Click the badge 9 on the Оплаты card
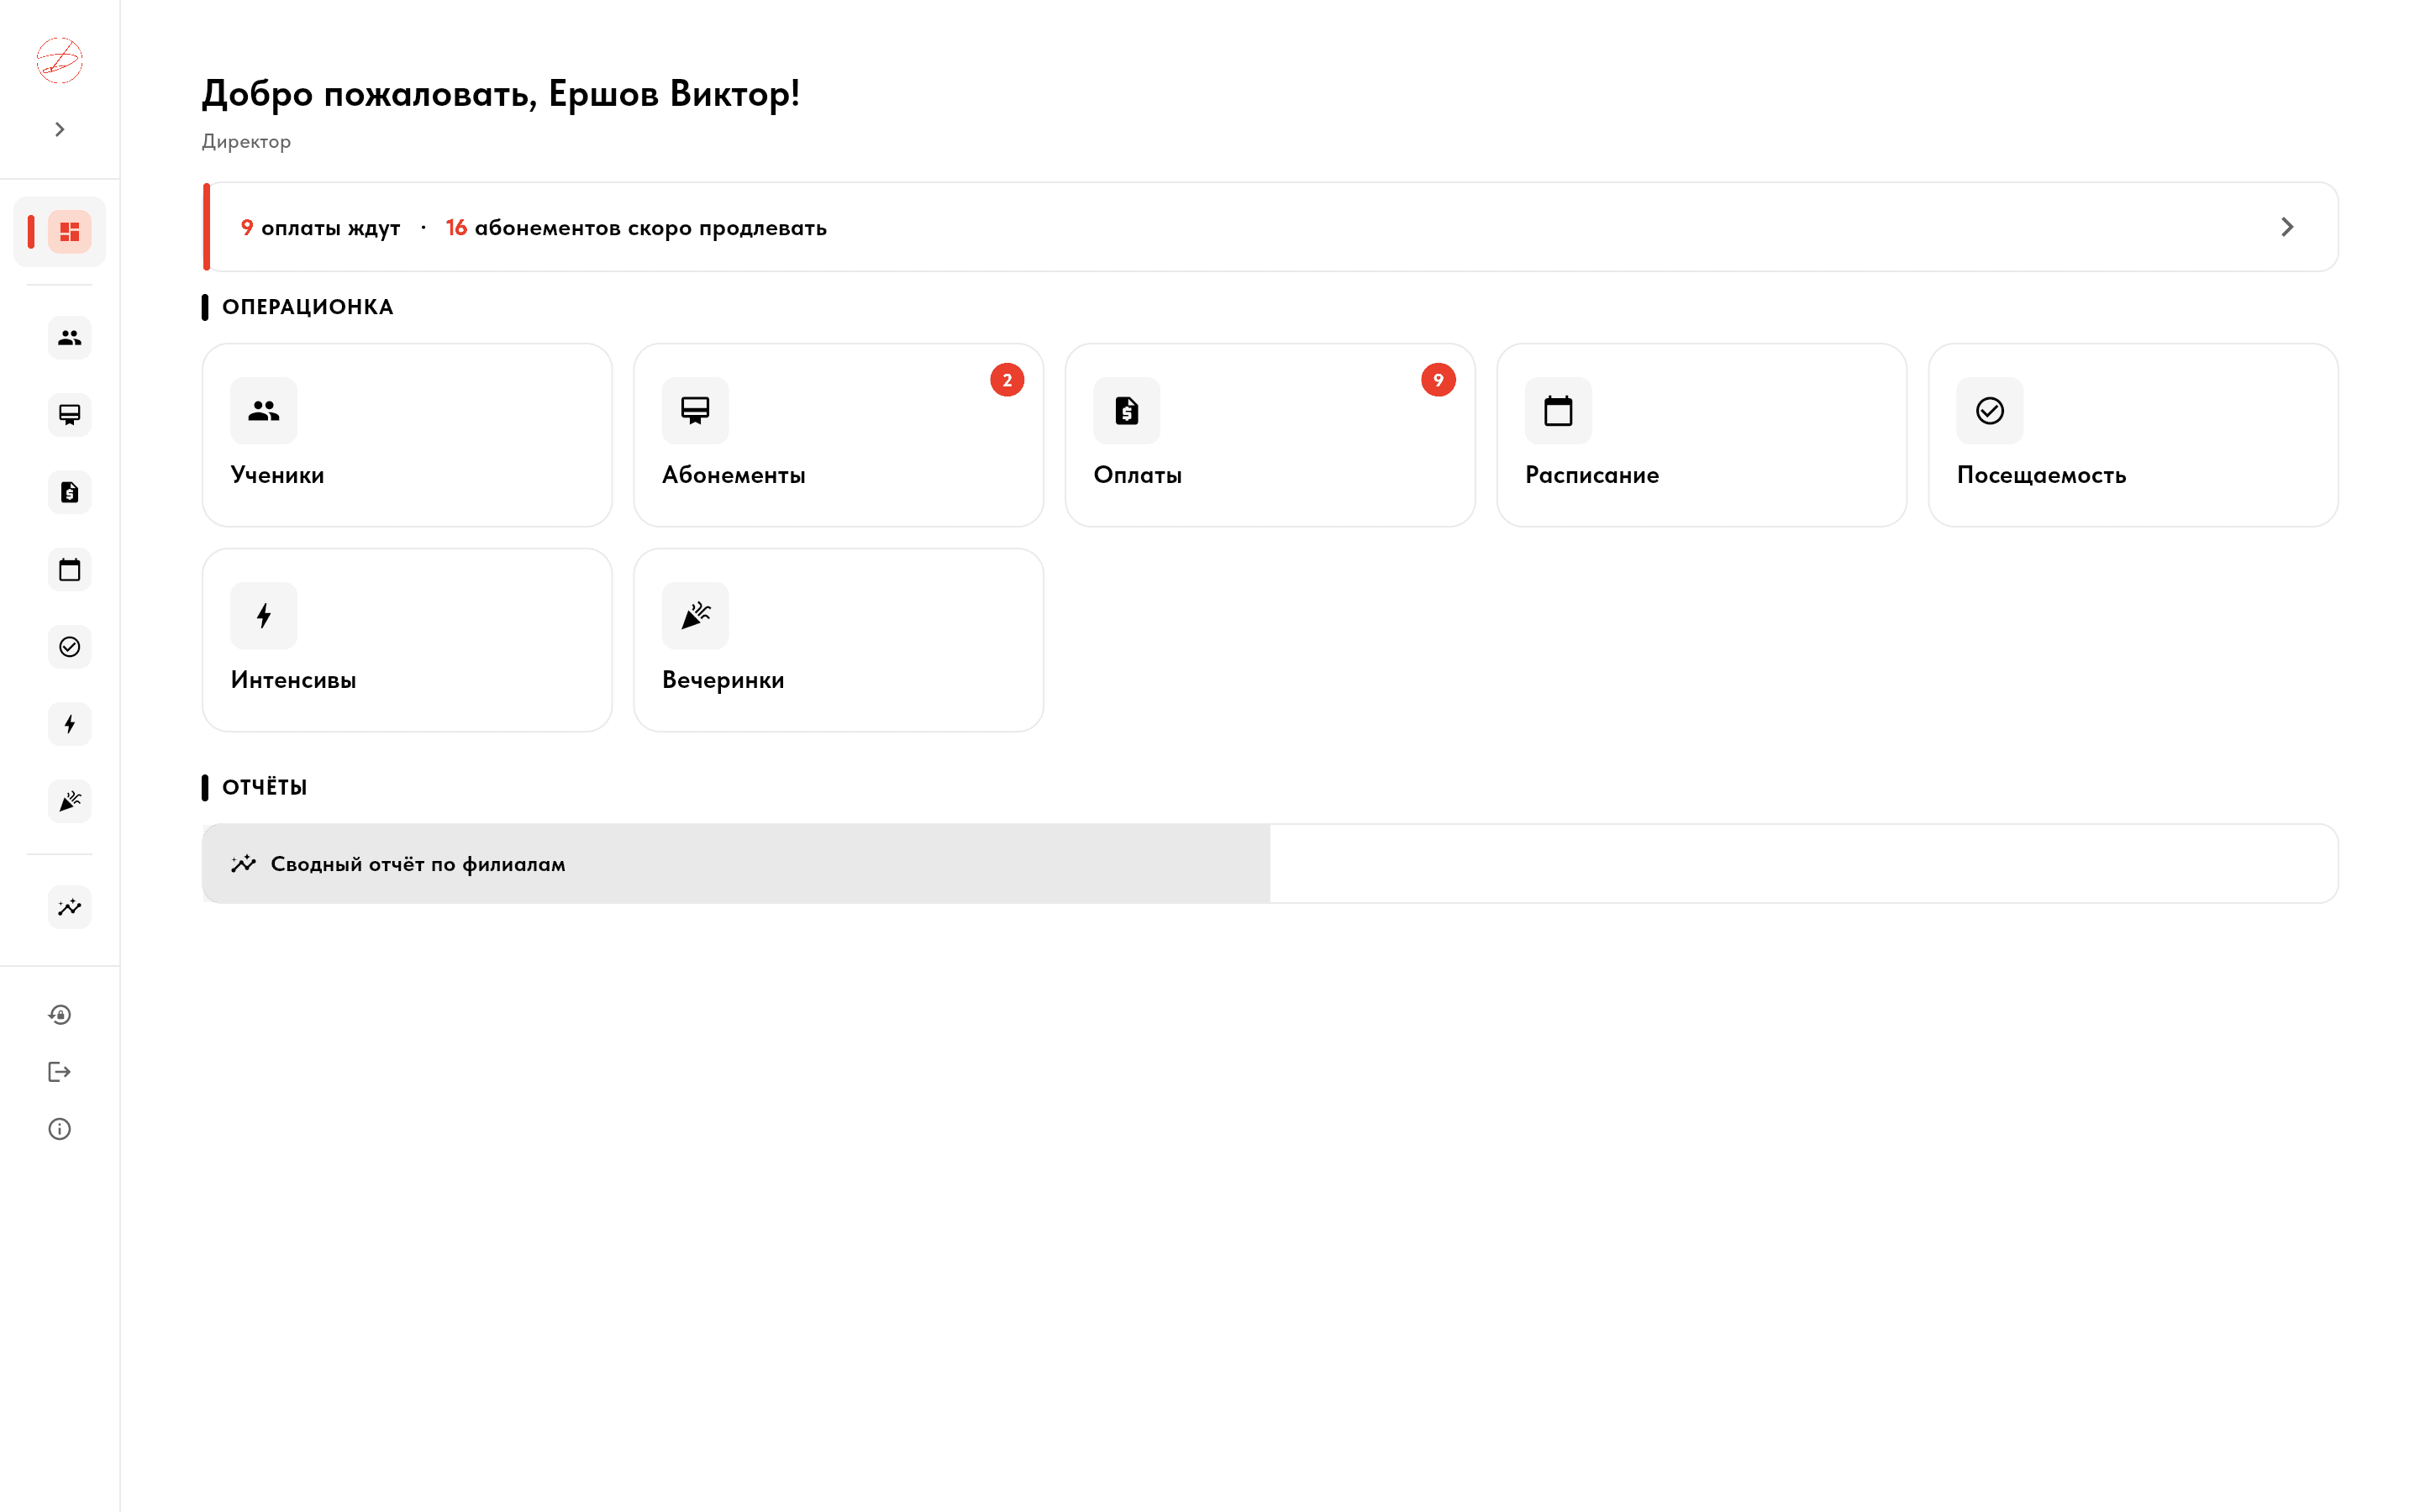 point(1438,380)
